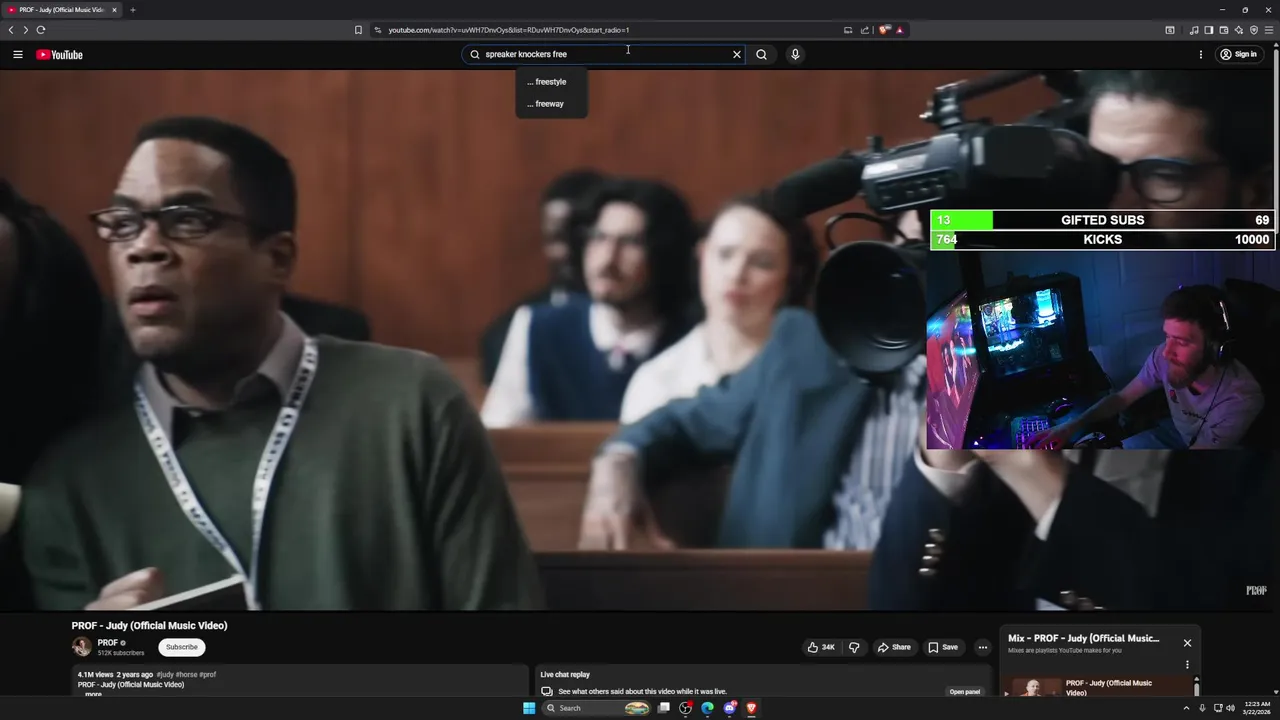The width and height of the screenshot is (1280, 720).
Task: Open the Brave Rewards triangle icon
Action: click(899, 30)
